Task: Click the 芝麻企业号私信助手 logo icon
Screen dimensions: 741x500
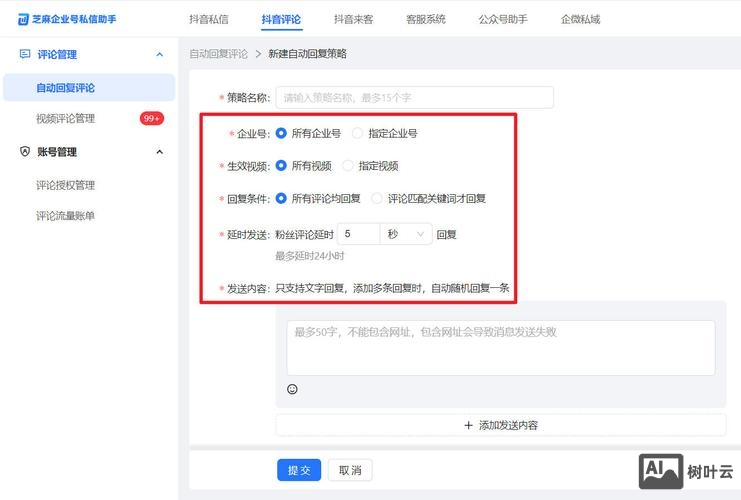Action: tap(23, 19)
